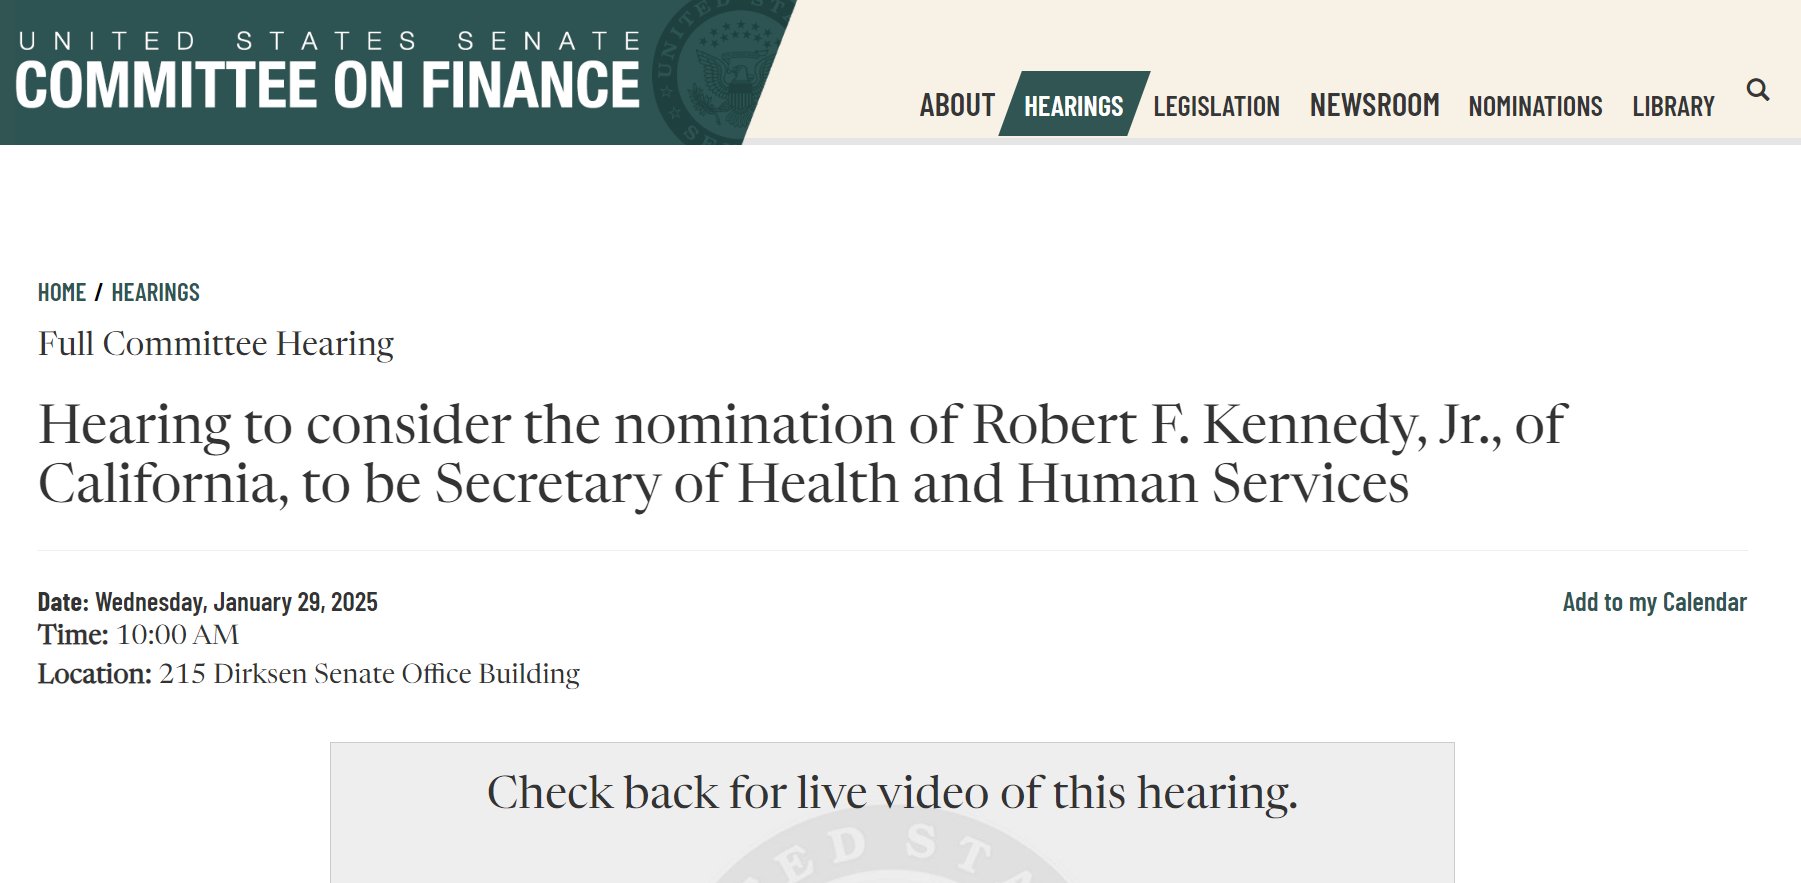Select the highlighted Hearings navigation tab
The width and height of the screenshot is (1801, 883).
point(1073,106)
